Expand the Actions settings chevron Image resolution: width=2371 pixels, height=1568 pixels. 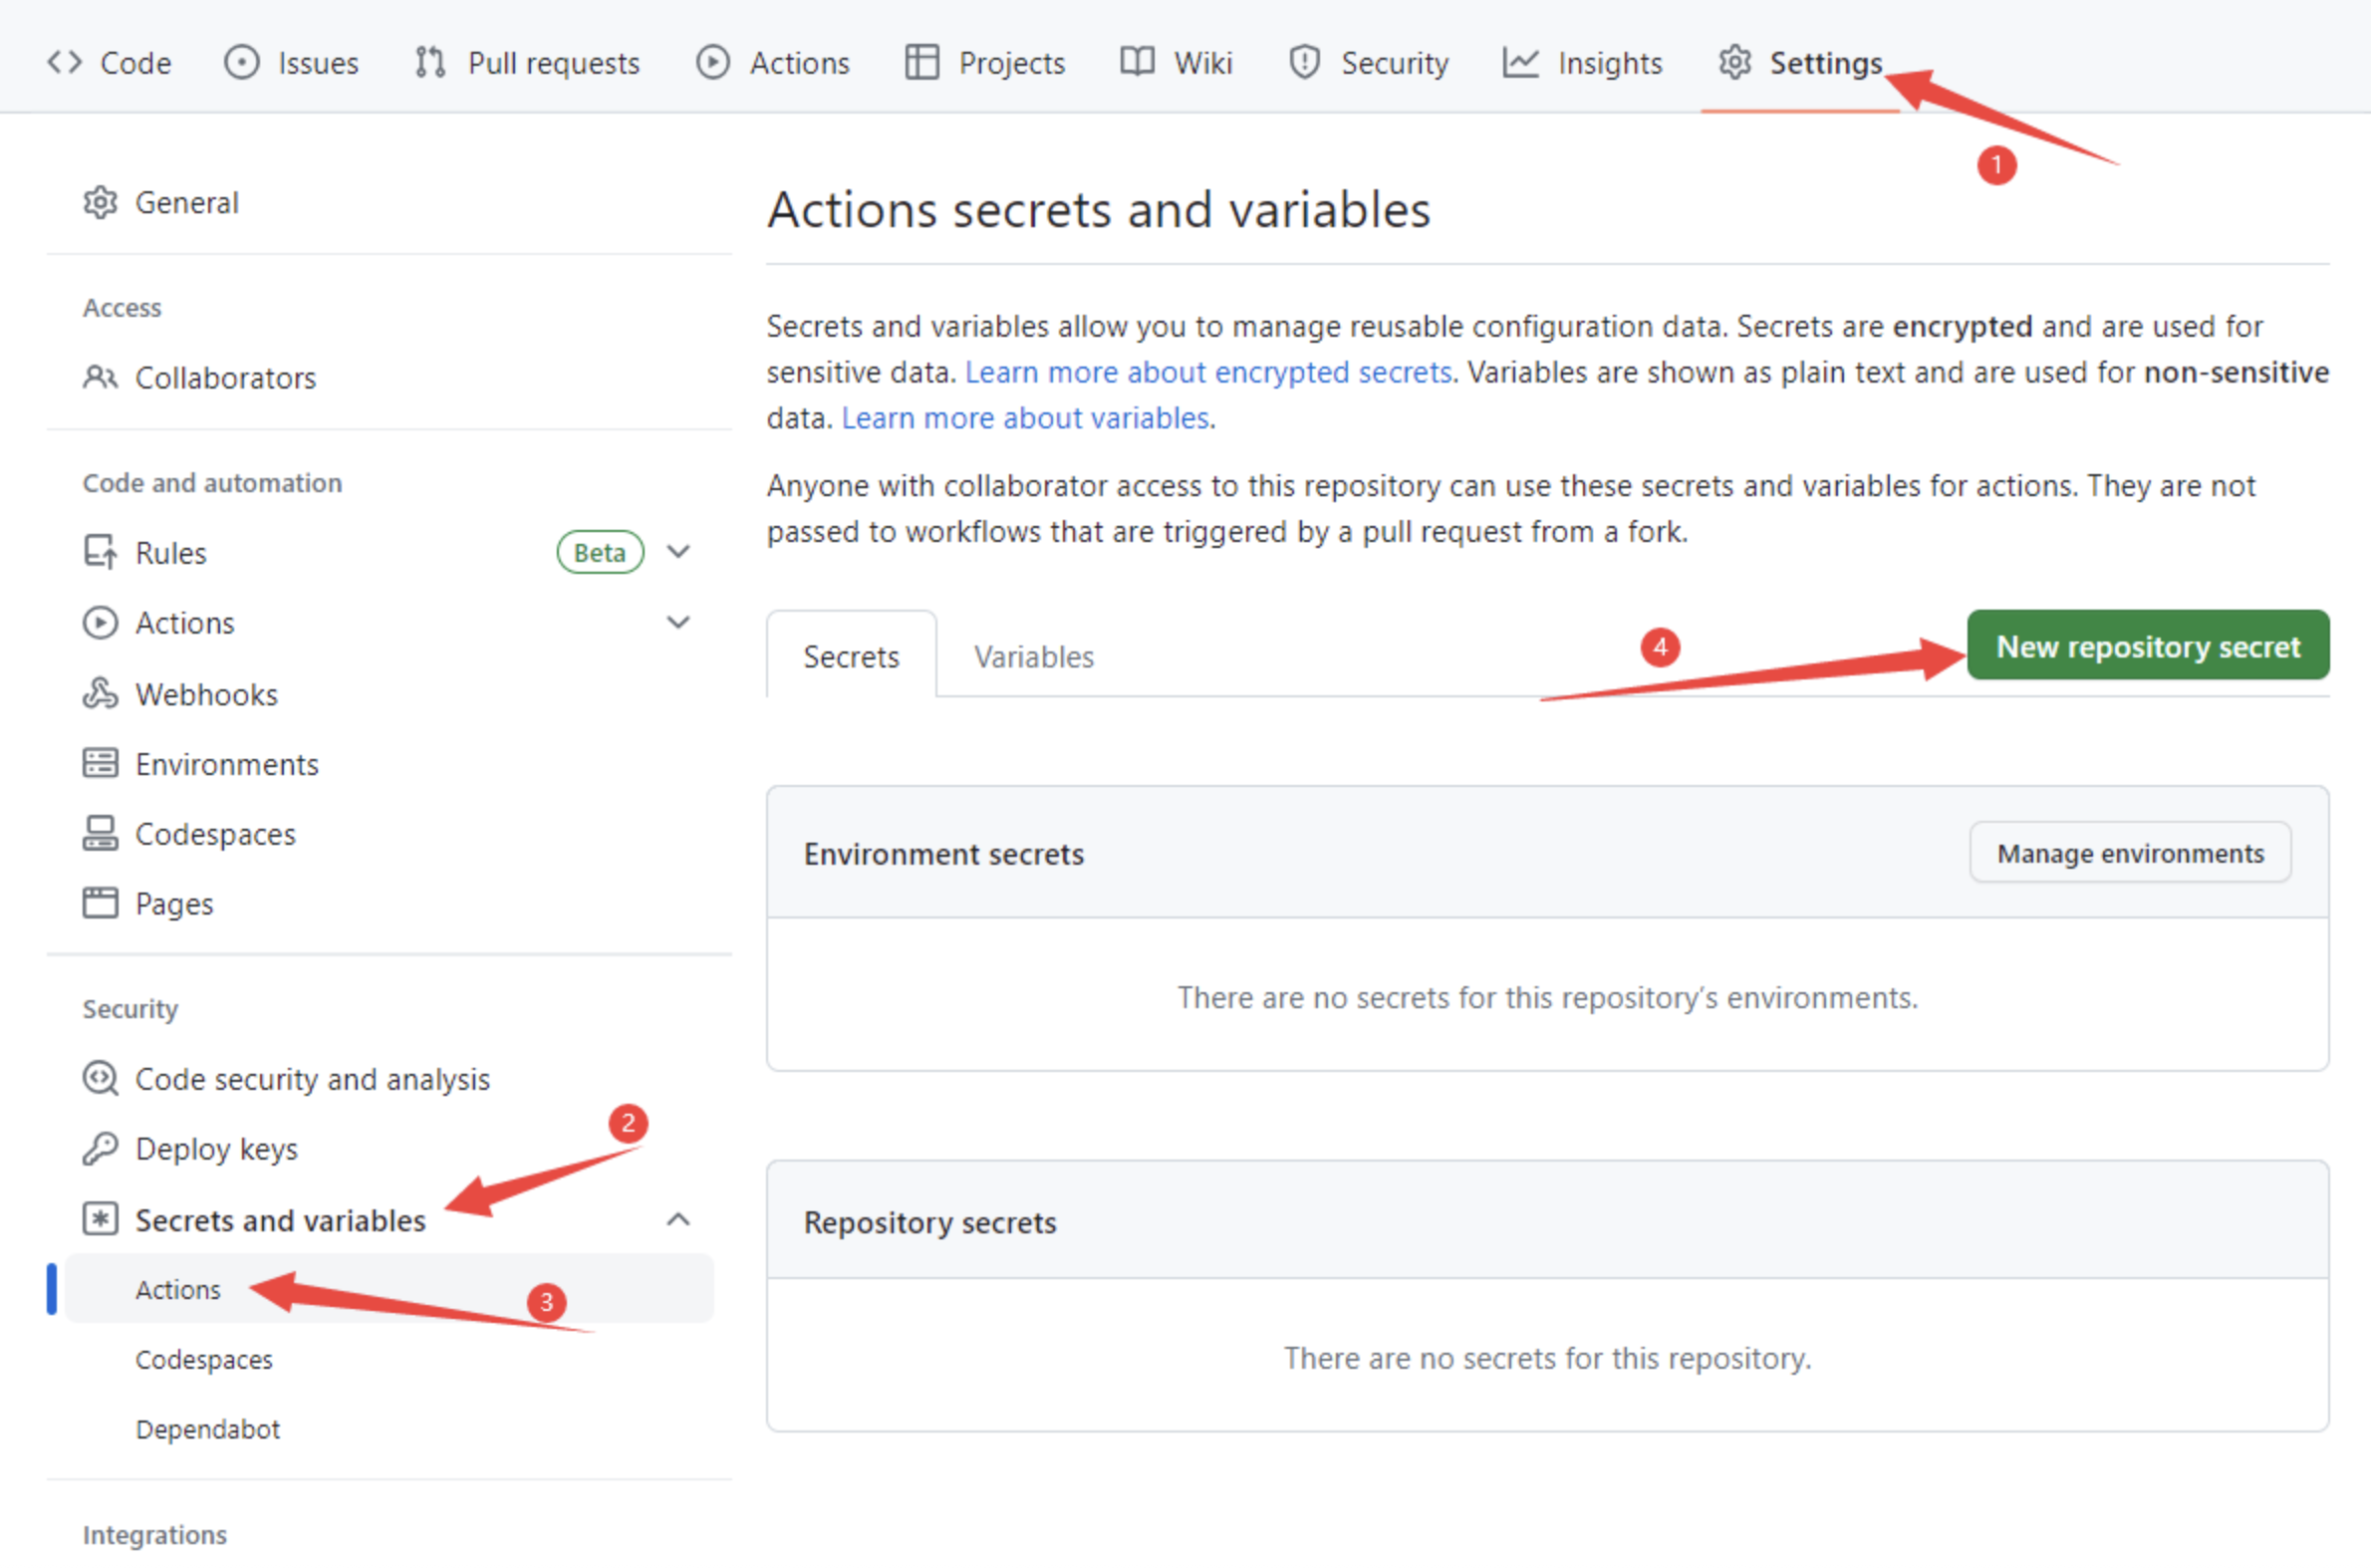(679, 623)
